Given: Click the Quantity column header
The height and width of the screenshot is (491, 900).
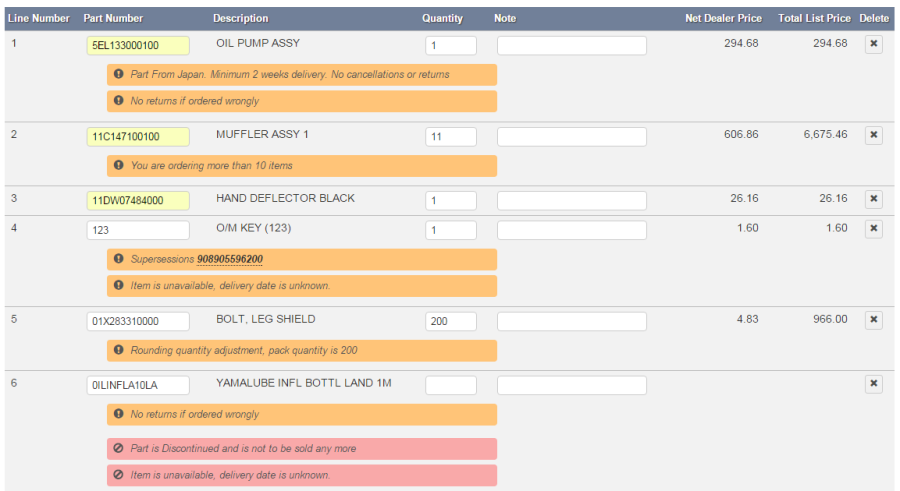Looking at the screenshot, I should point(442,18).
